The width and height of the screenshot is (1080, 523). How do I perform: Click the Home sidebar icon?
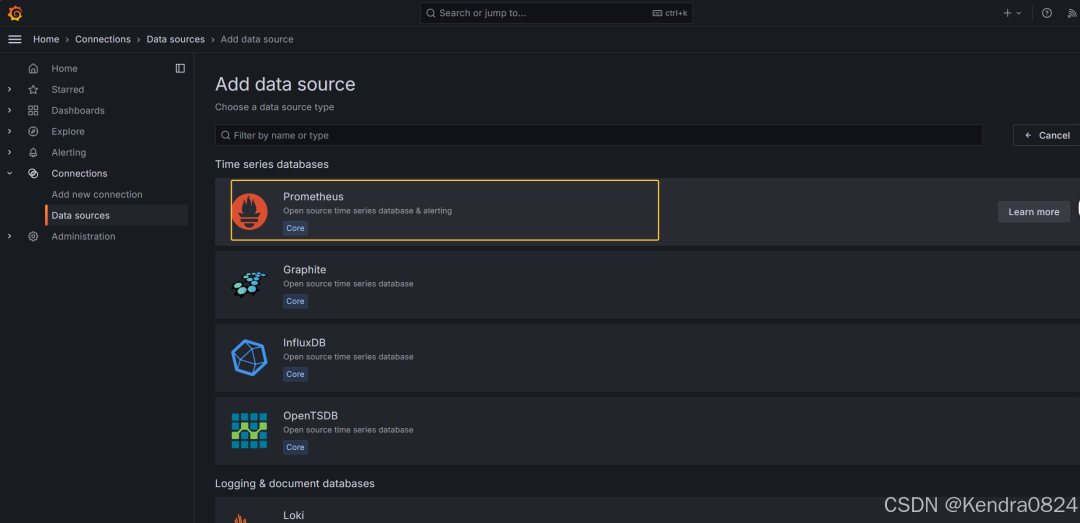[x=33, y=68]
